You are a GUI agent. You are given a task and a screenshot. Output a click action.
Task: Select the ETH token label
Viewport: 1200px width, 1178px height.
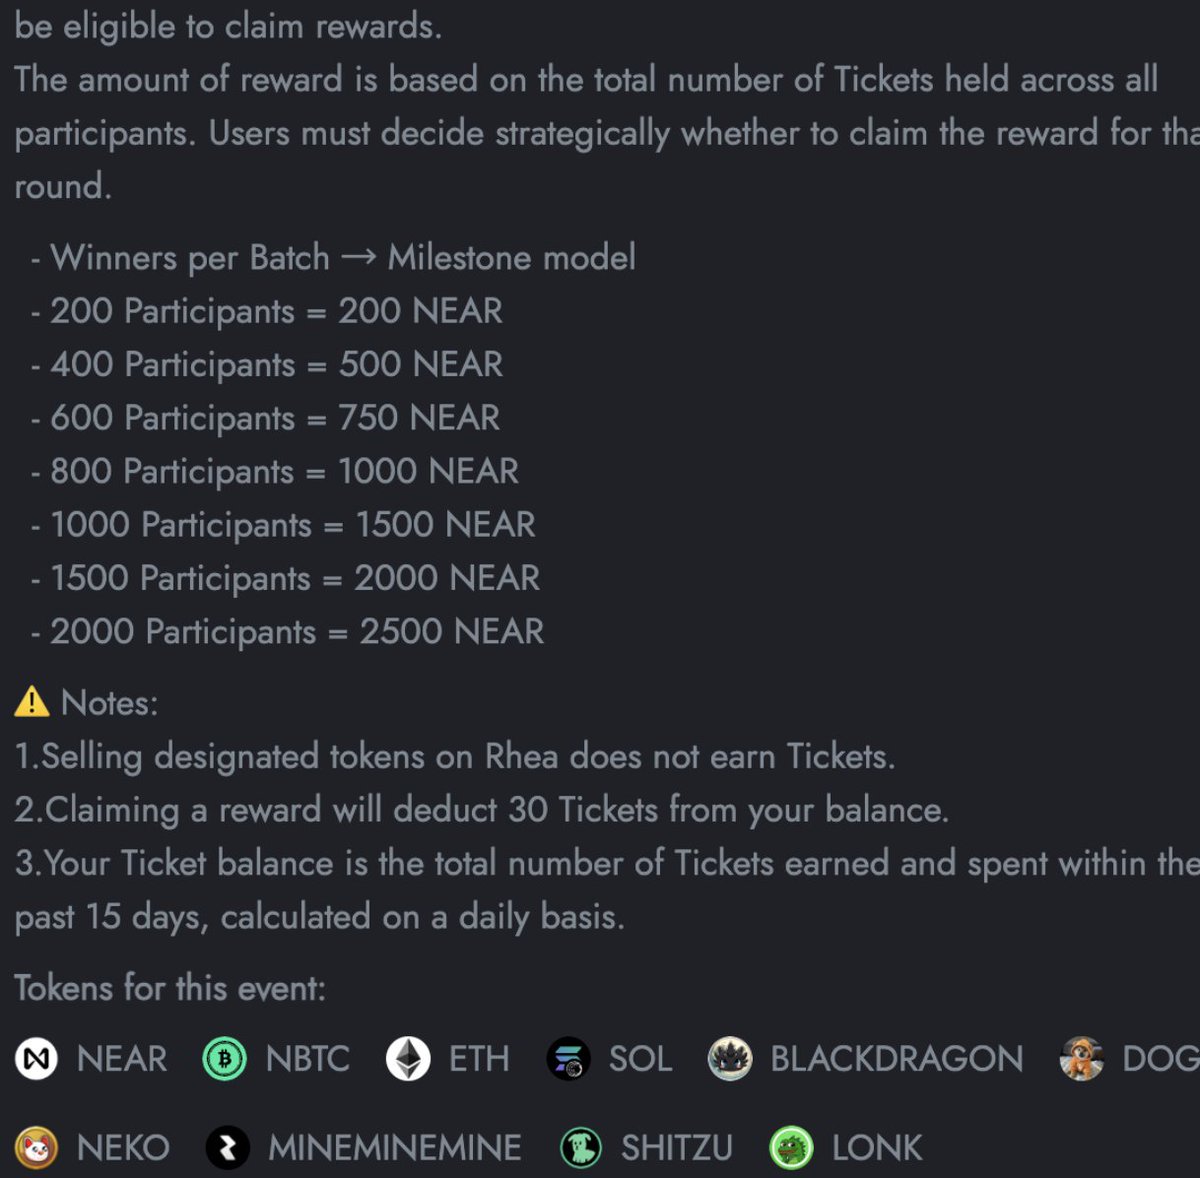coord(479,1059)
